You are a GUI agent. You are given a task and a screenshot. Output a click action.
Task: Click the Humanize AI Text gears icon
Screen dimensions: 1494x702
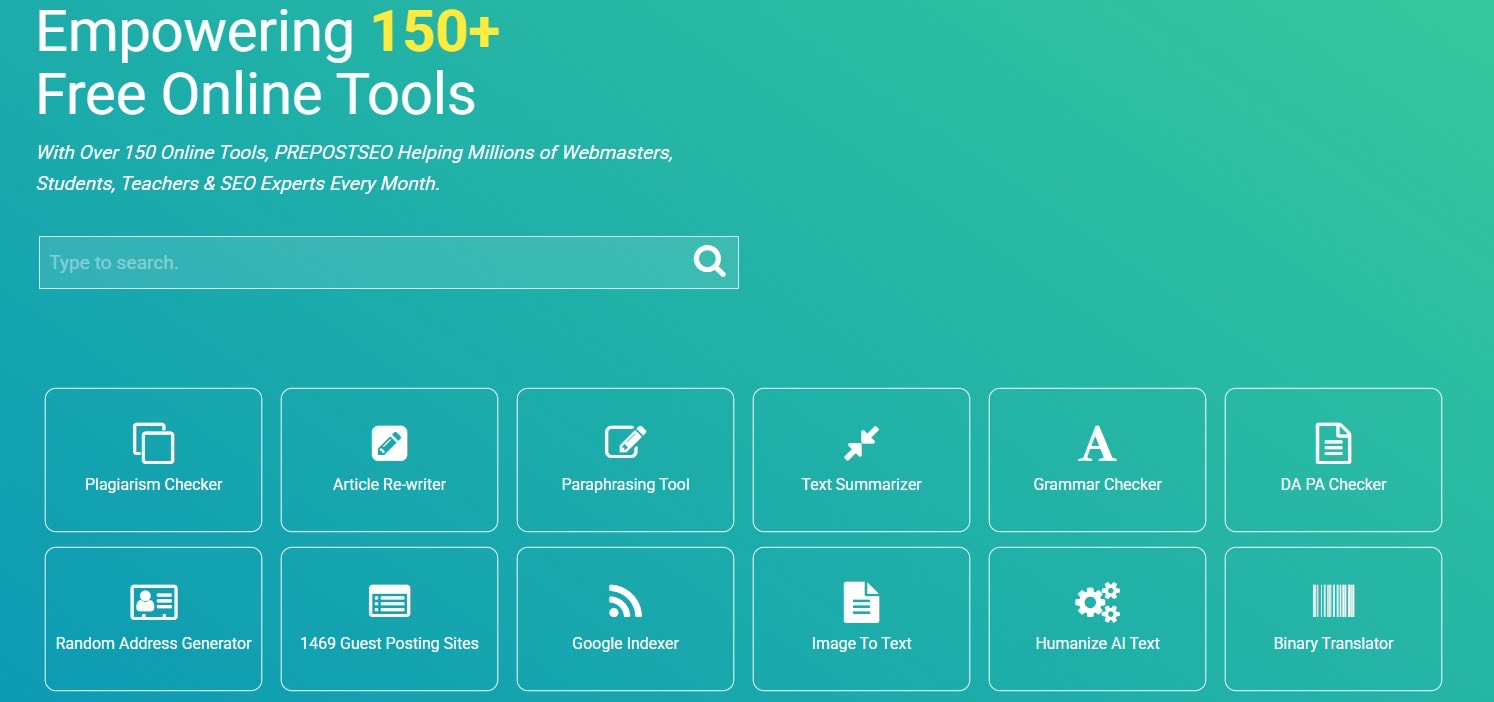[1097, 602]
